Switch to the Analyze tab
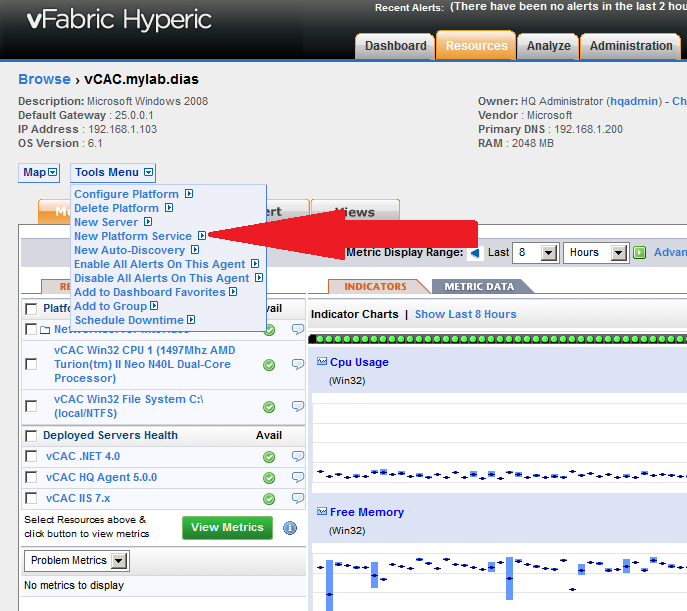The image size is (687, 611). [549, 46]
